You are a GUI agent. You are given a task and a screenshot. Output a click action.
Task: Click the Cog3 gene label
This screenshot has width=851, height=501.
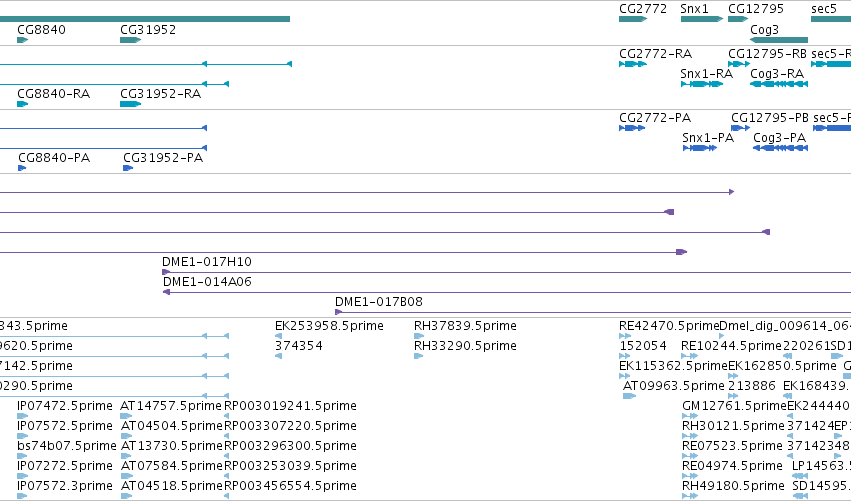(x=764, y=30)
